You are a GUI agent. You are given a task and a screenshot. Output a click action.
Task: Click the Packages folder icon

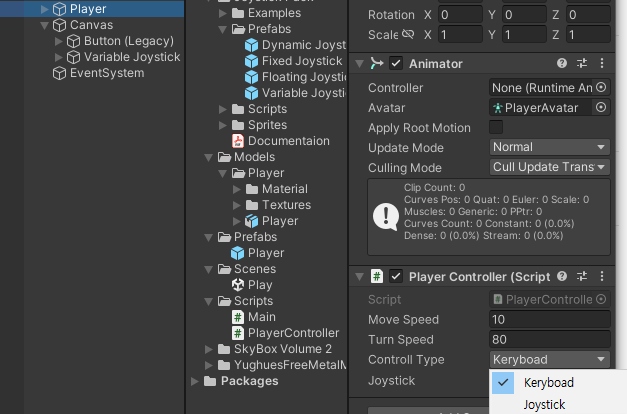click(x=210, y=381)
